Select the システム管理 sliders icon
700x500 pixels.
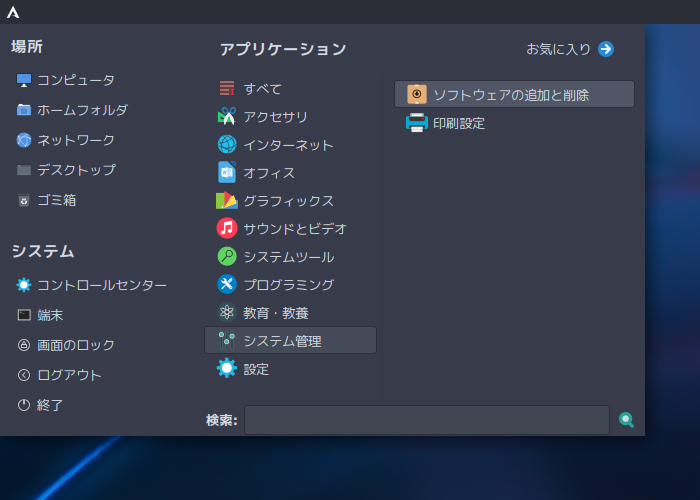click(227, 341)
